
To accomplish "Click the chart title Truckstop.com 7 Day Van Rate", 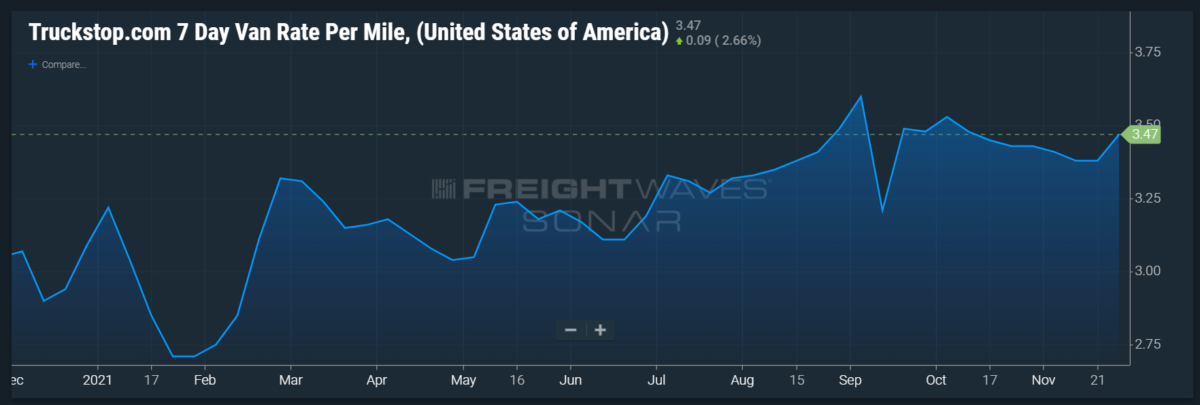I will [x=348, y=32].
